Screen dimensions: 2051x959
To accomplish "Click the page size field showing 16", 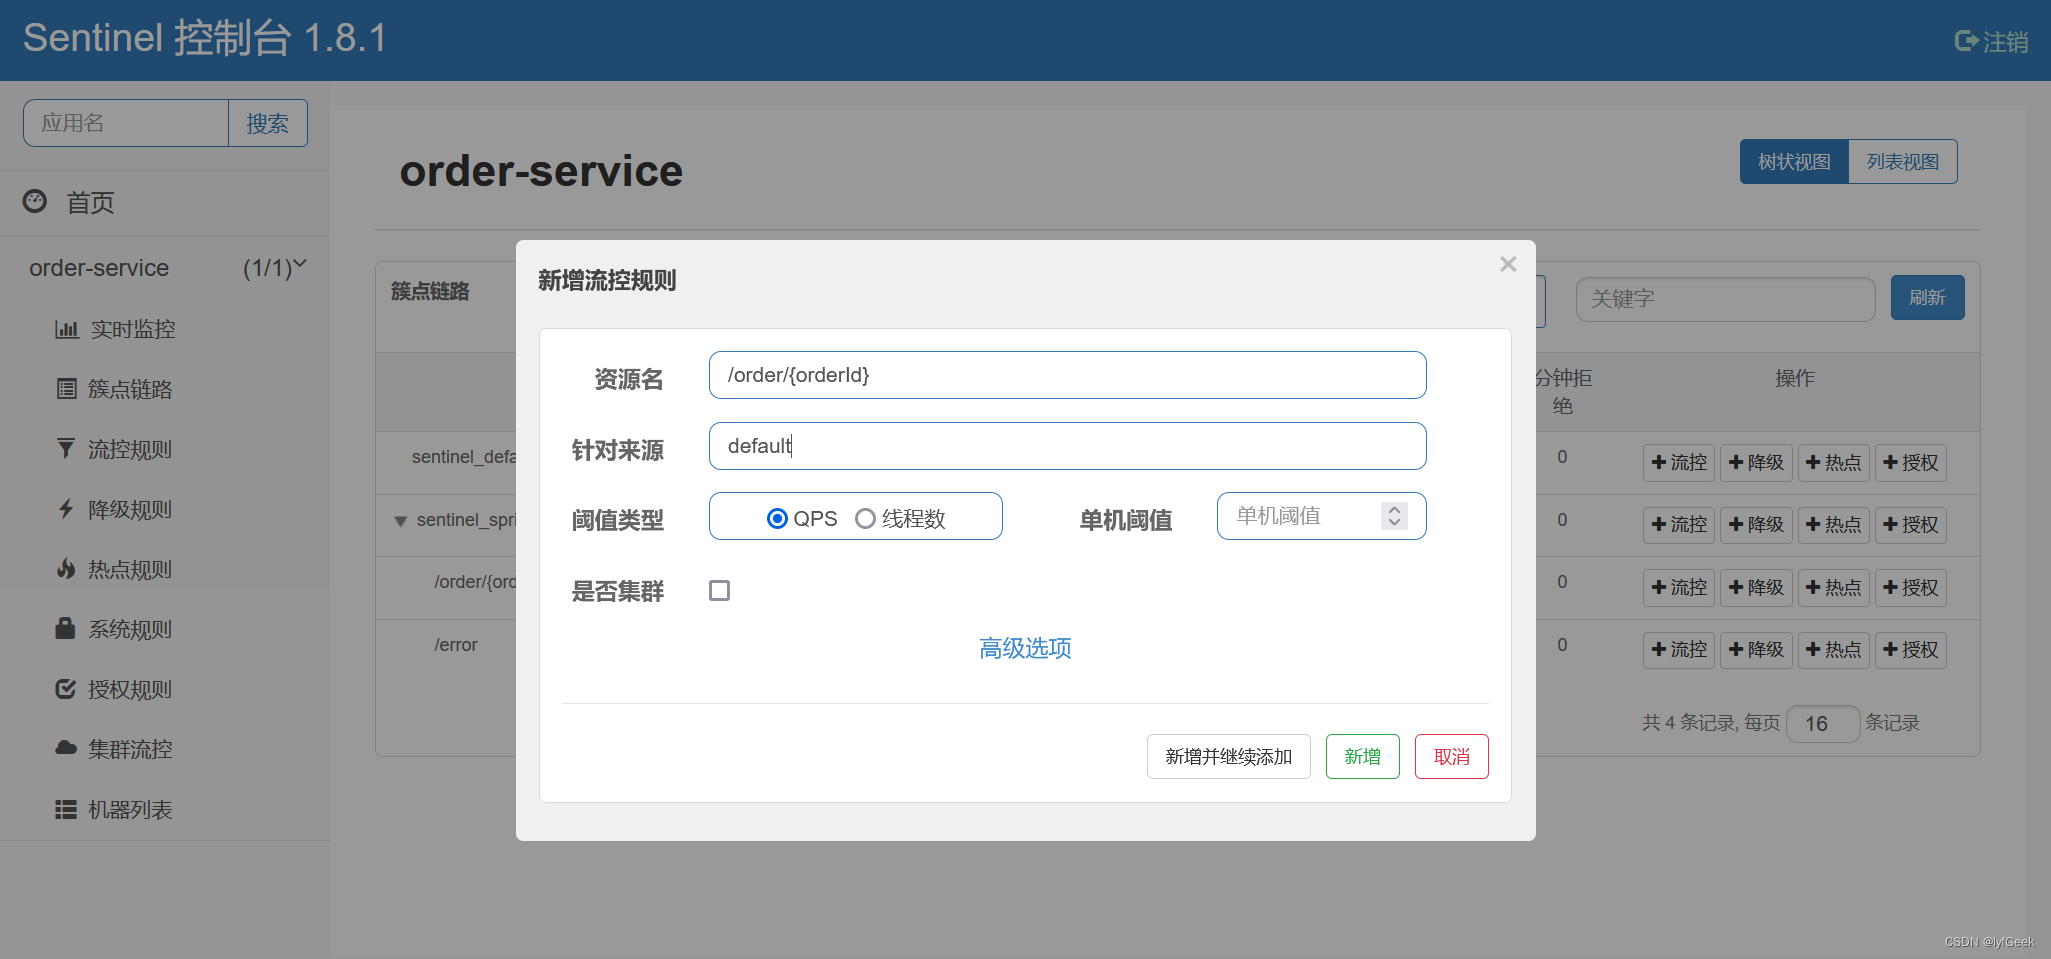I will click(1822, 723).
